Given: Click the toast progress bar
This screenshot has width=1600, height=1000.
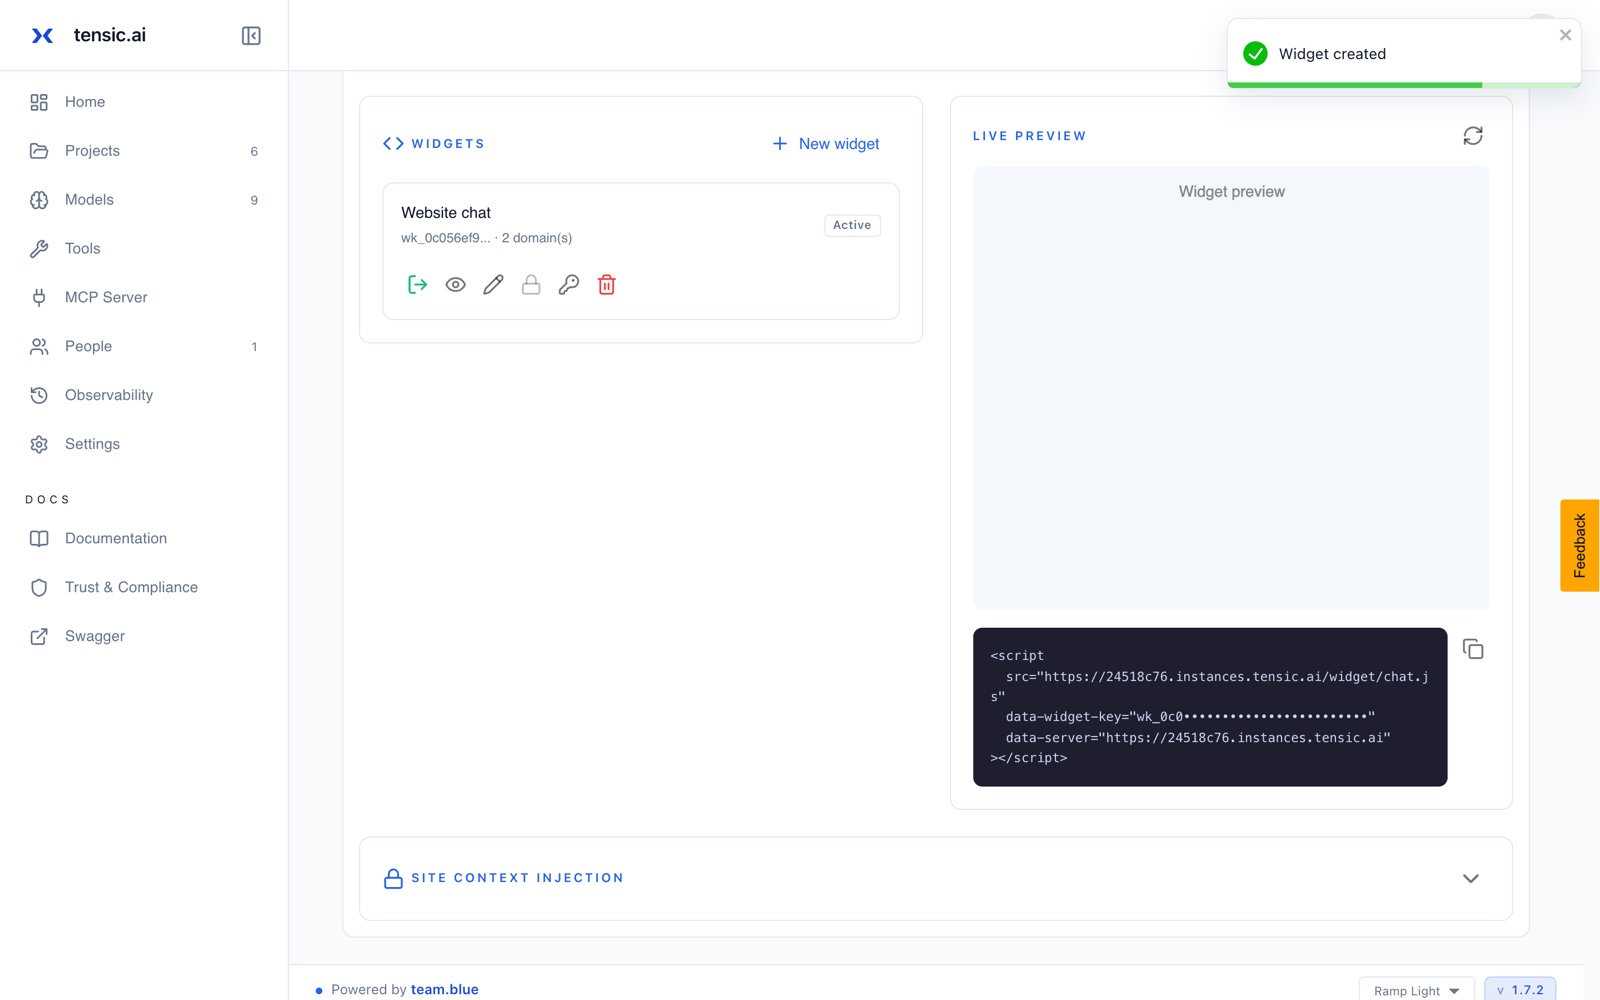Looking at the screenshot, I should tap(1403, 85).
